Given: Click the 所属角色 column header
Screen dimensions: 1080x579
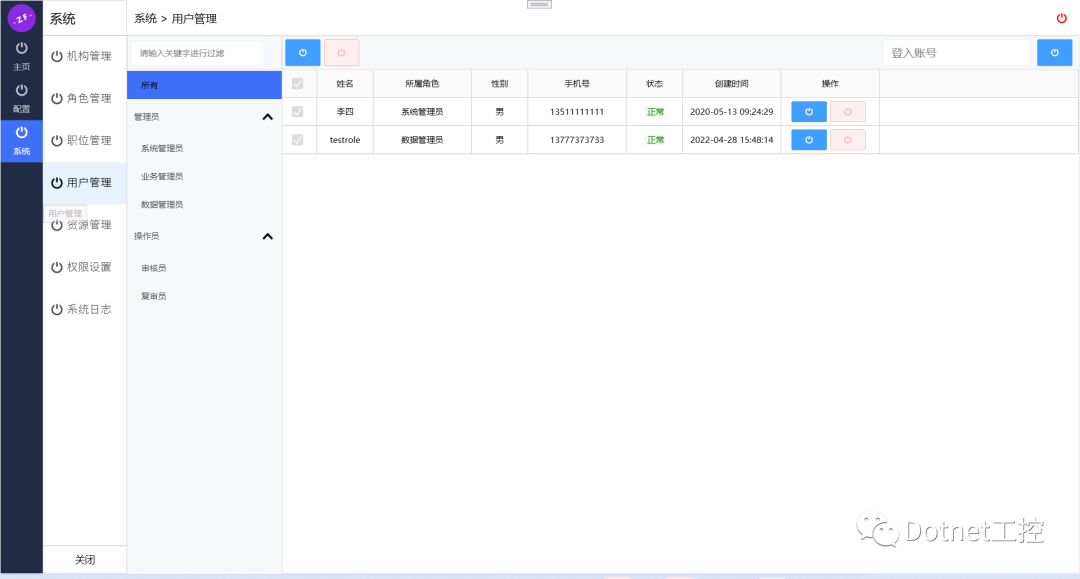Looking at the screenshot, I should [422, 83].
